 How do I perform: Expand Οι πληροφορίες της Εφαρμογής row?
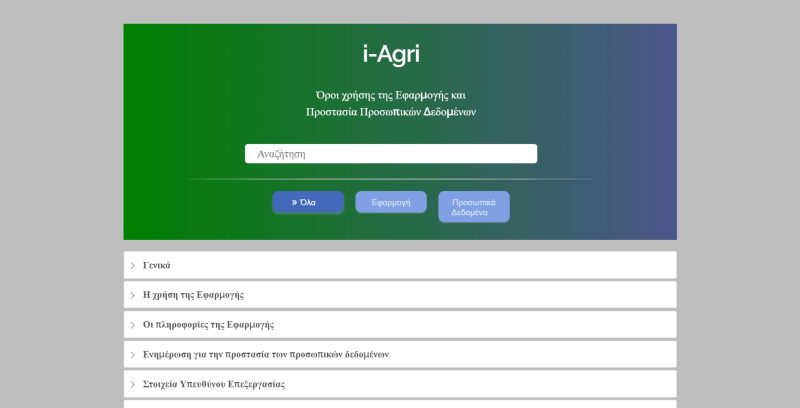click(400, 325)
